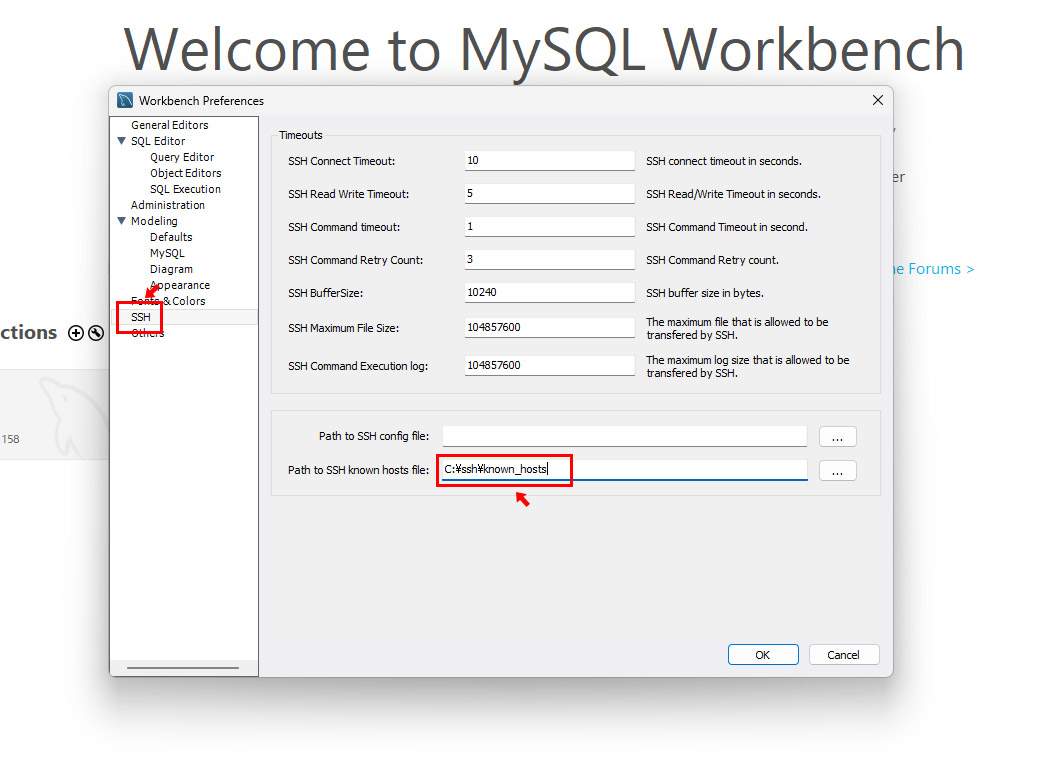The width and height of the screenshot is (1051, 781).
Task: Go to SQL Execution preferences
Action: (185, 189)
